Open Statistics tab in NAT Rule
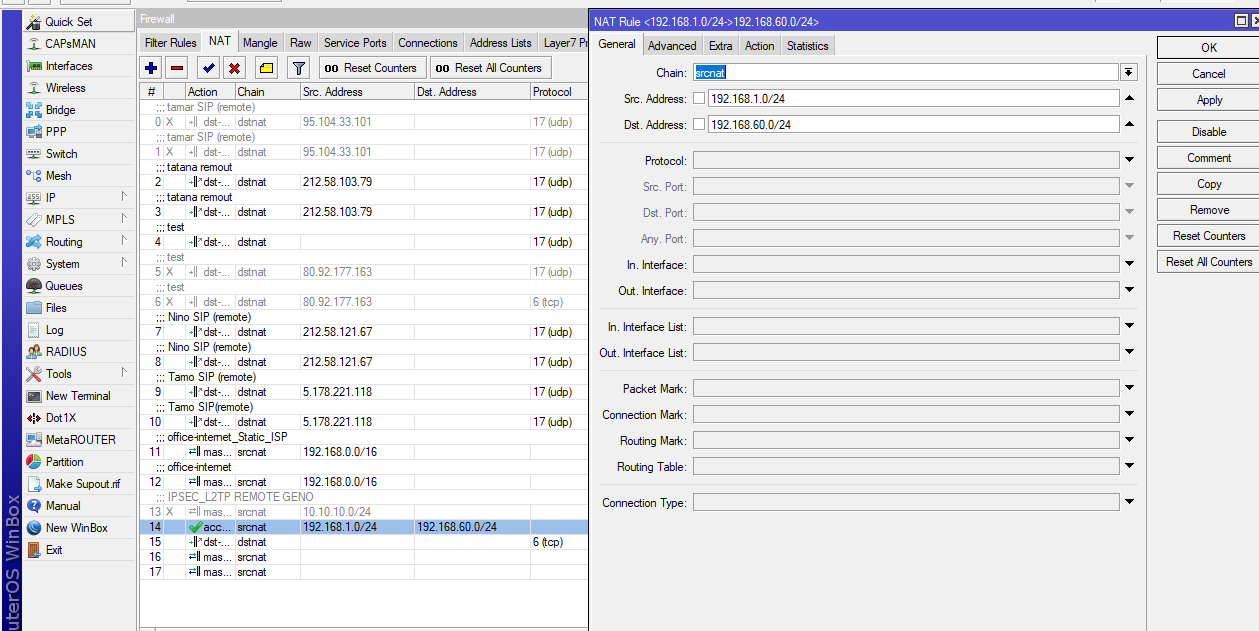 [x=807, y=46]
